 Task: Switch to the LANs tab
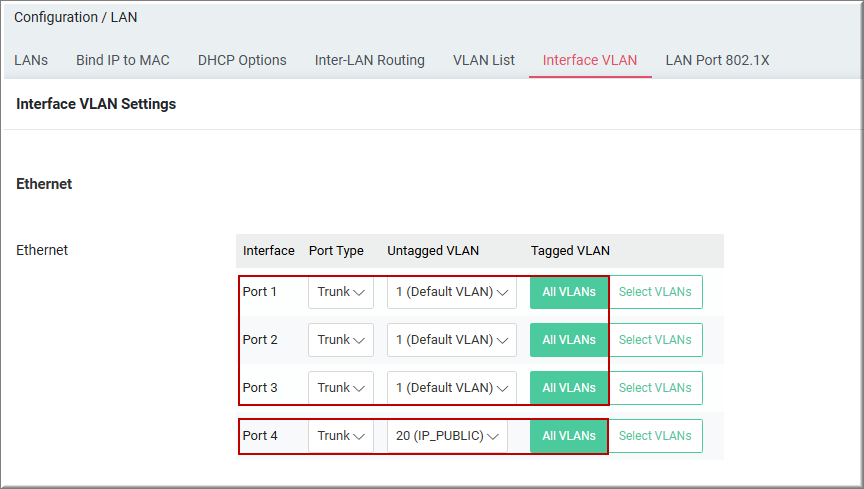[31, 60]
